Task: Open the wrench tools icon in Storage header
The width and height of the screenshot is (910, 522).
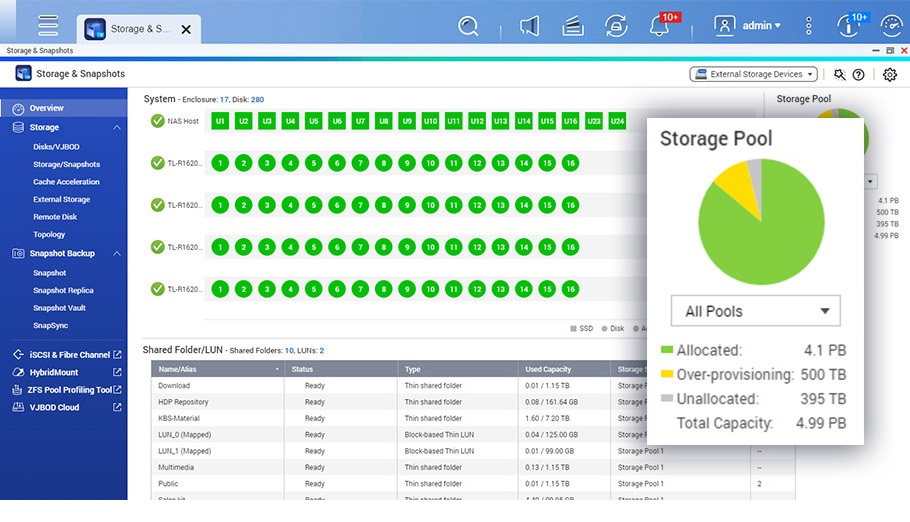Action: coord(839,74)
